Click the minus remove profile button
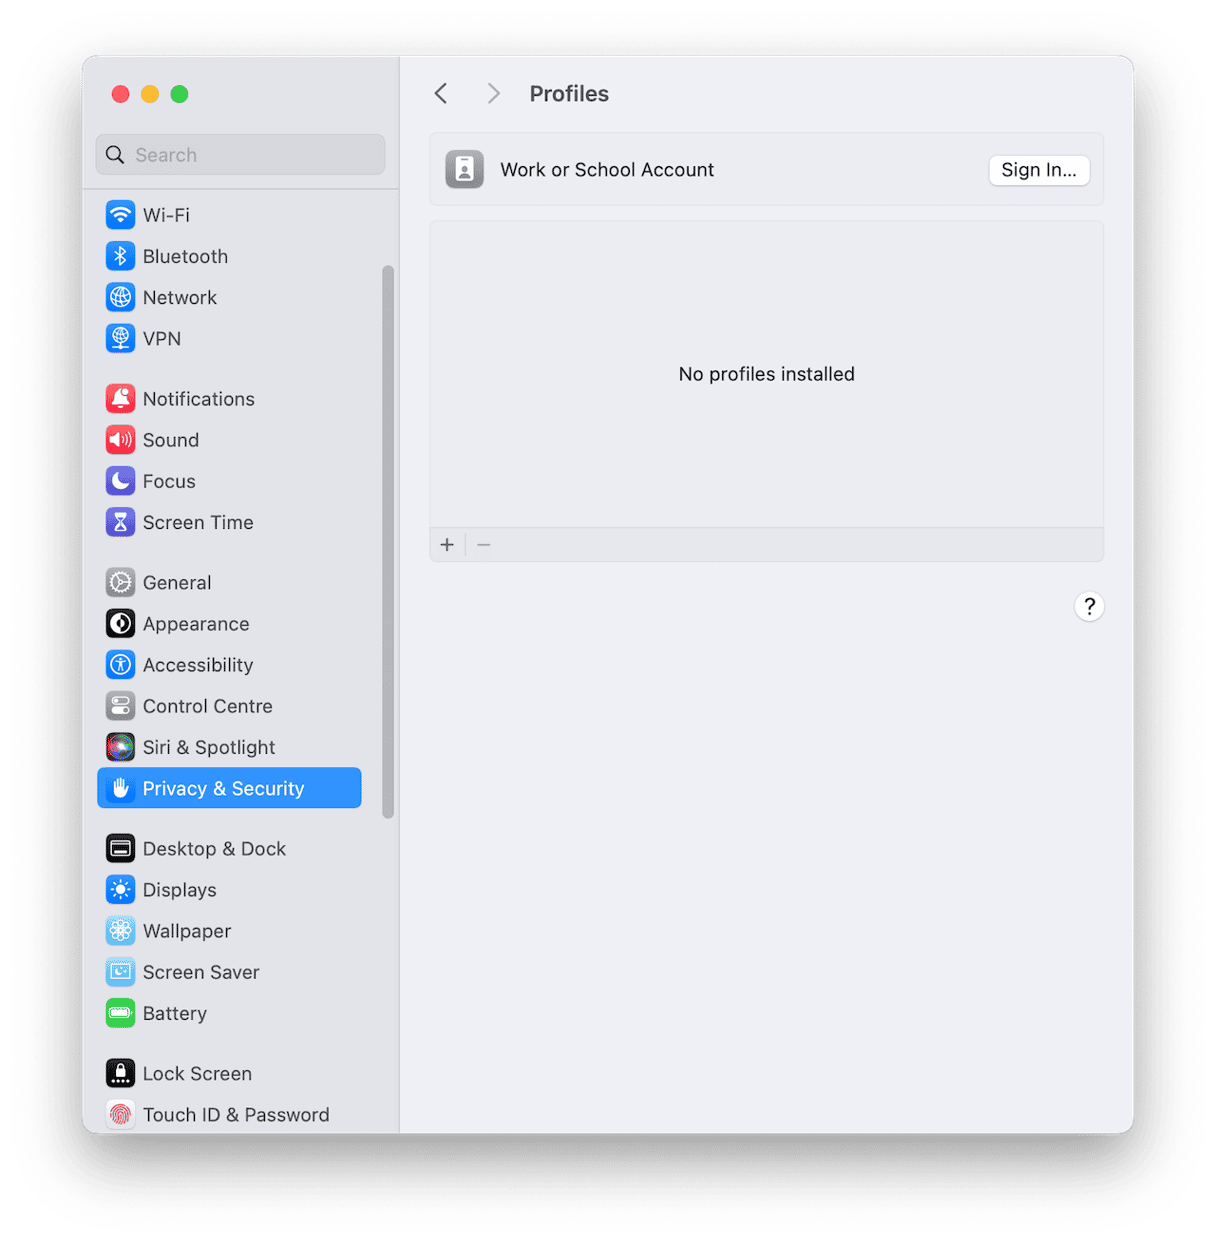Screen dimensions: 1216x1242 point(484,545)
